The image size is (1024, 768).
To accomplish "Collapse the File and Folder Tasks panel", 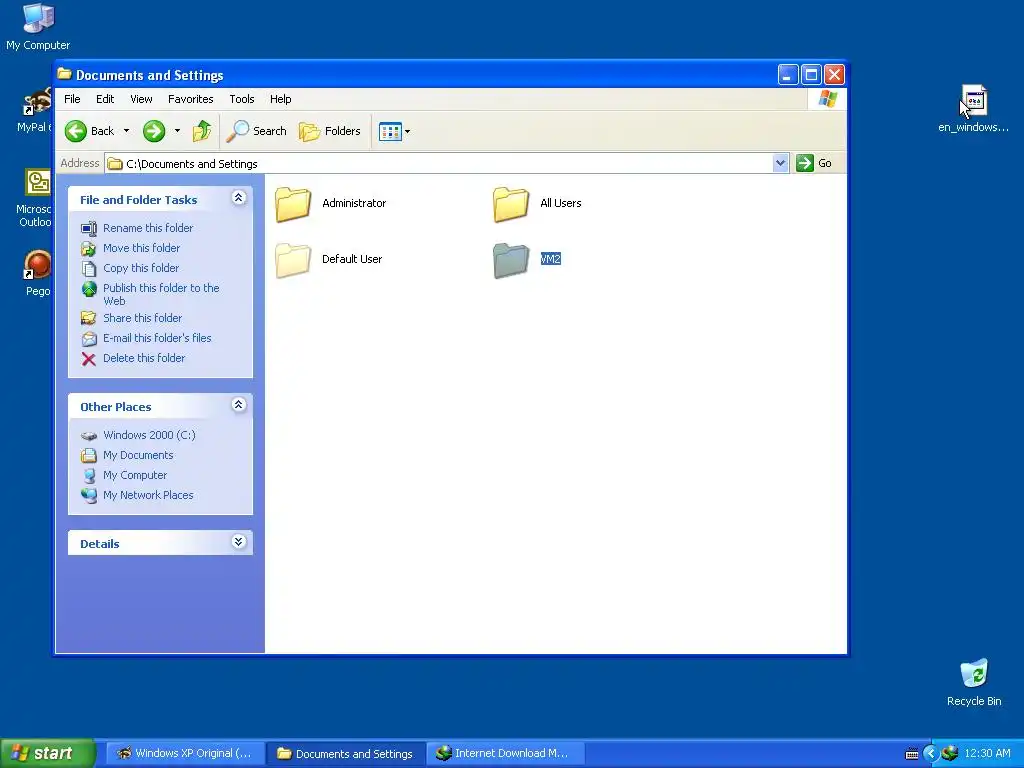I will 238,198.
